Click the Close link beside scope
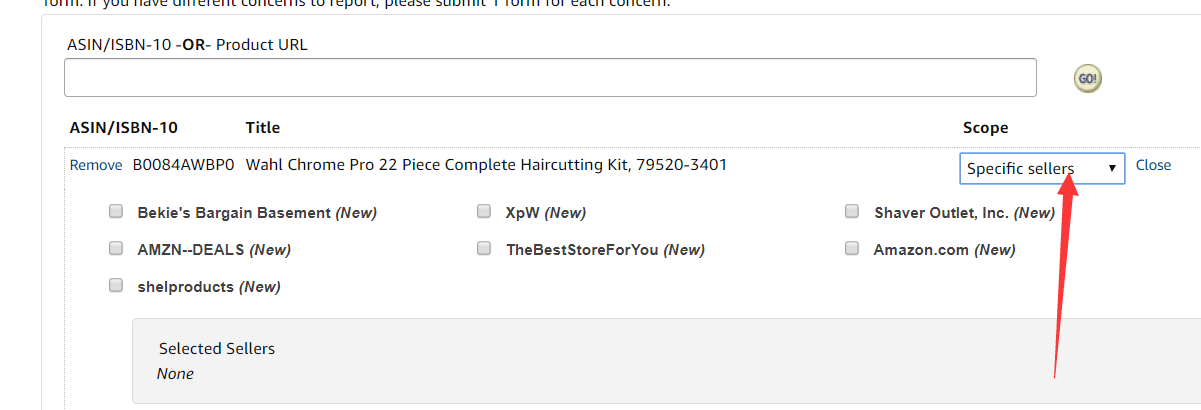The image size is (1201, 410). pos(1153,165)
